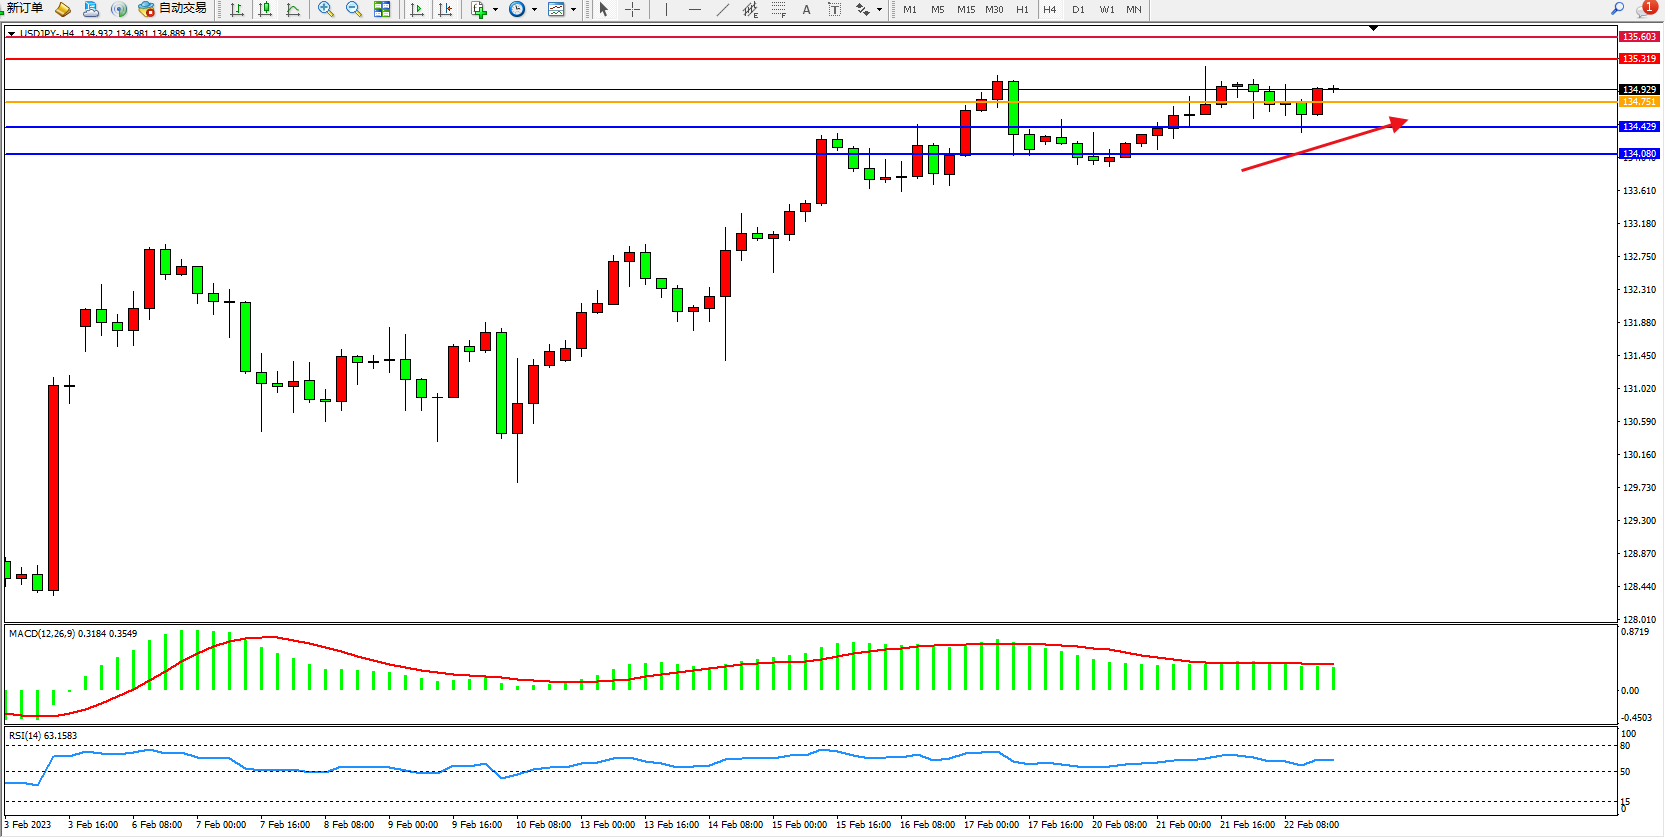This screenshot has height=838, width=1665.
Task: Toggle chart auto scroll
Action: point(417,9)
